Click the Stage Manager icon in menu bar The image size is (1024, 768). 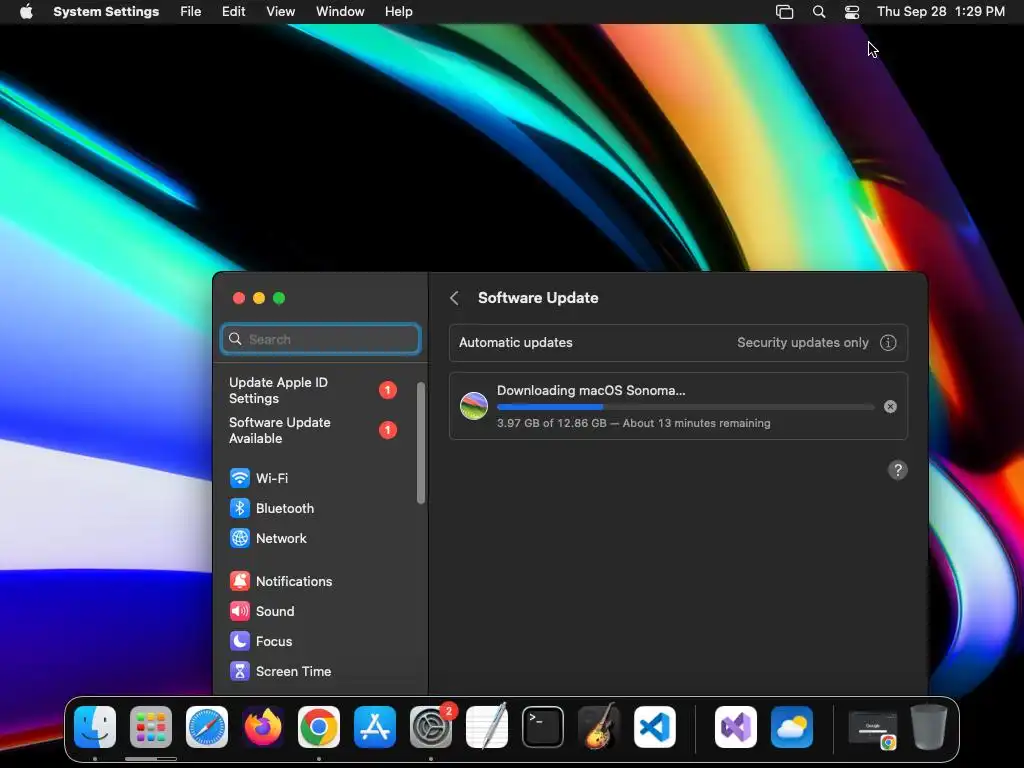(x=784, y=12)
